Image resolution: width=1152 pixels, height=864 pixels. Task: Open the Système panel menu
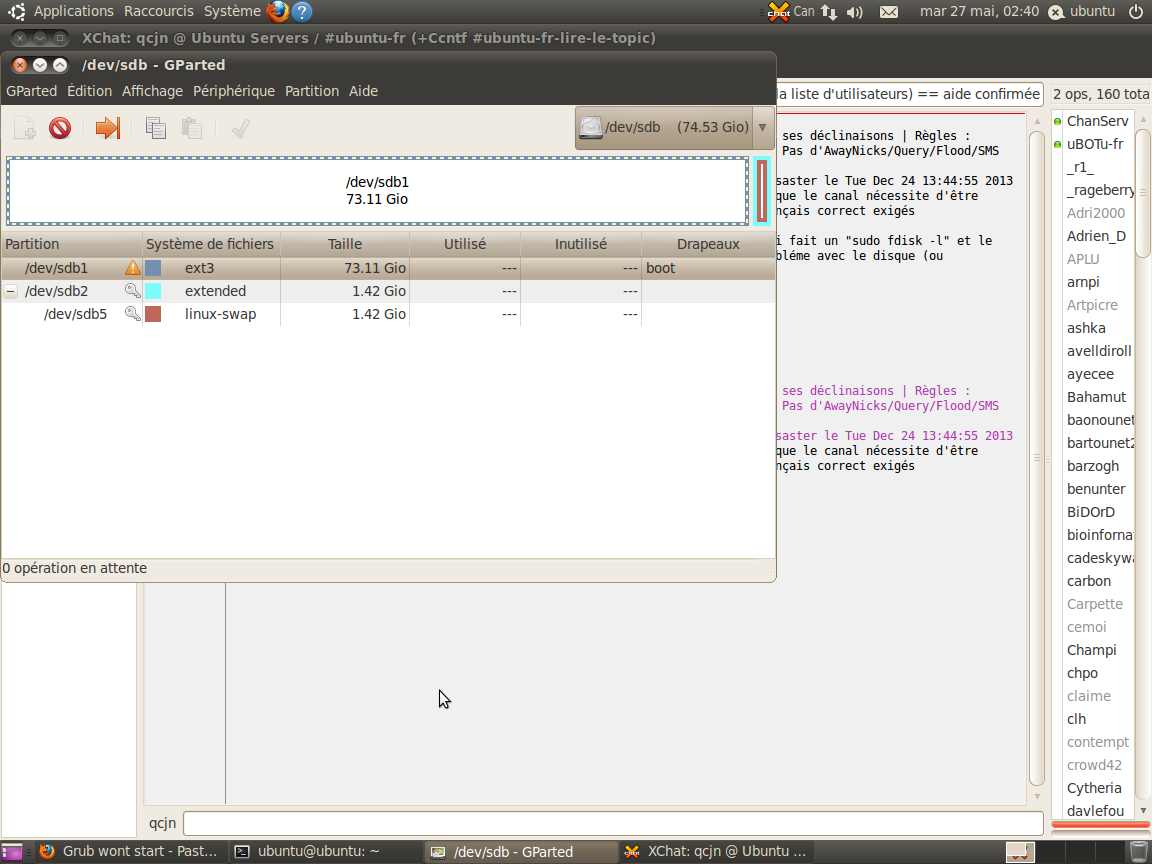point(232,11)
